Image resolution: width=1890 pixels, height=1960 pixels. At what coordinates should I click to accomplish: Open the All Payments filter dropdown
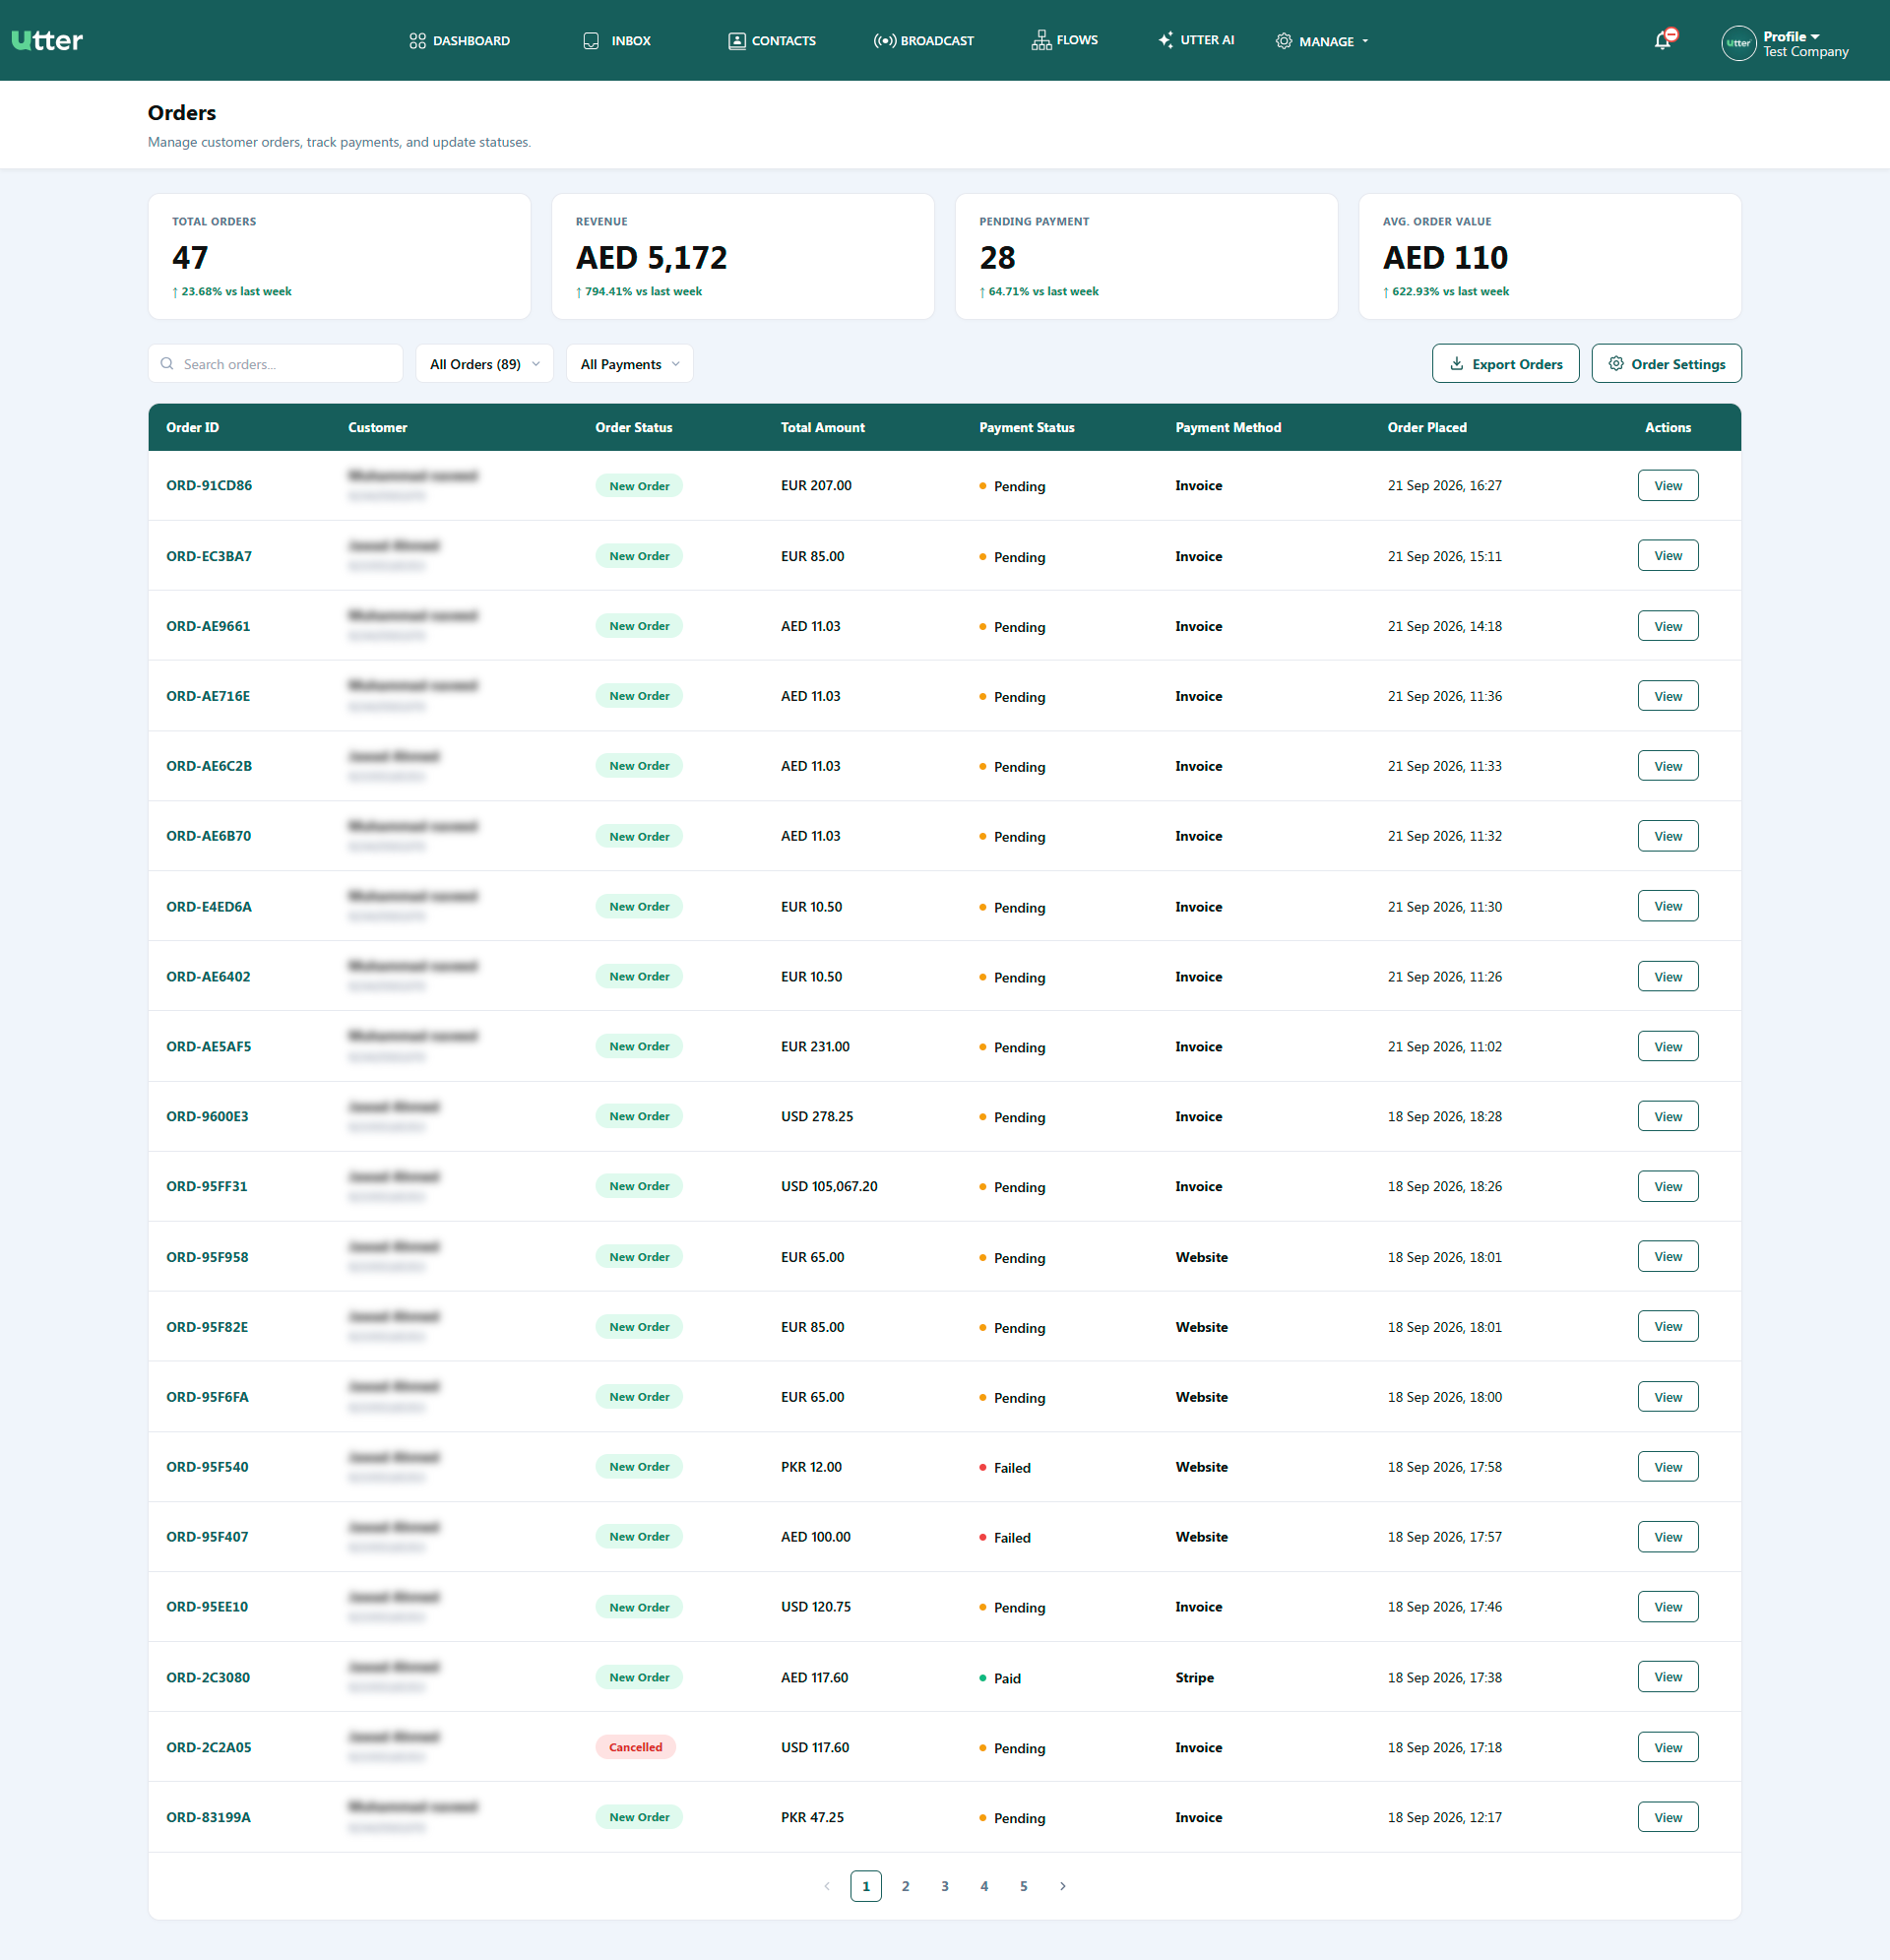[x=629, y=364]
